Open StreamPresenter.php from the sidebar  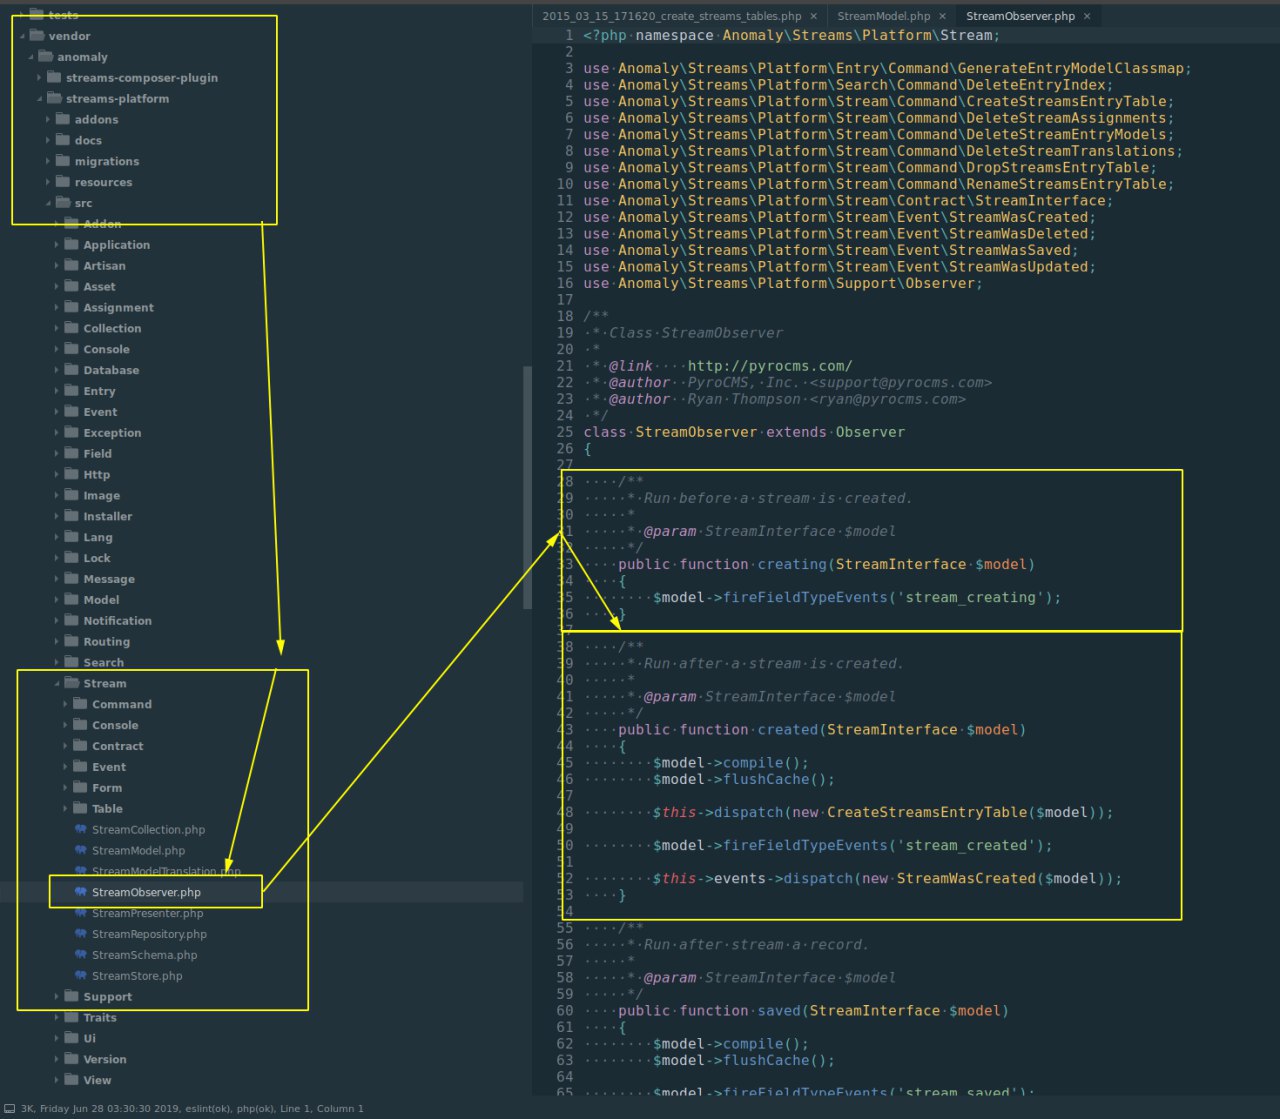click(147, 913)
